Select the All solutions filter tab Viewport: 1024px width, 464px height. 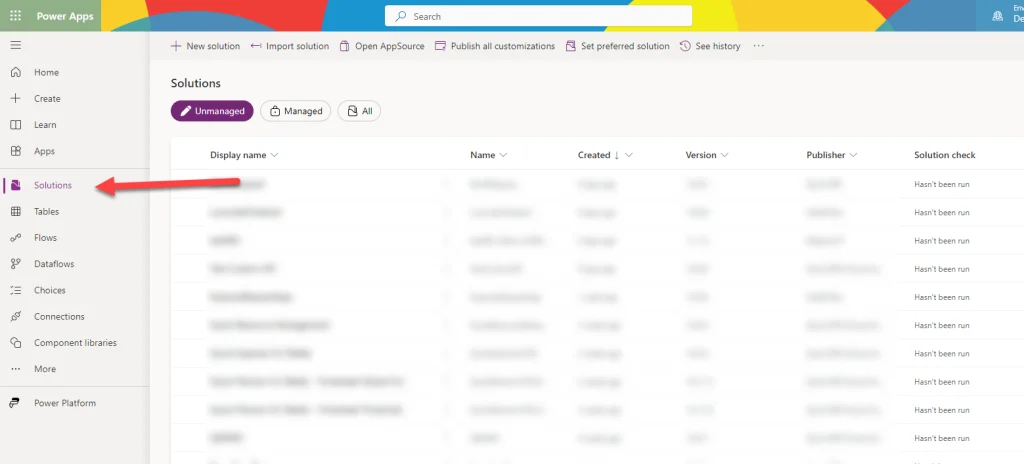pyautogui.click(x=359, y=111)
